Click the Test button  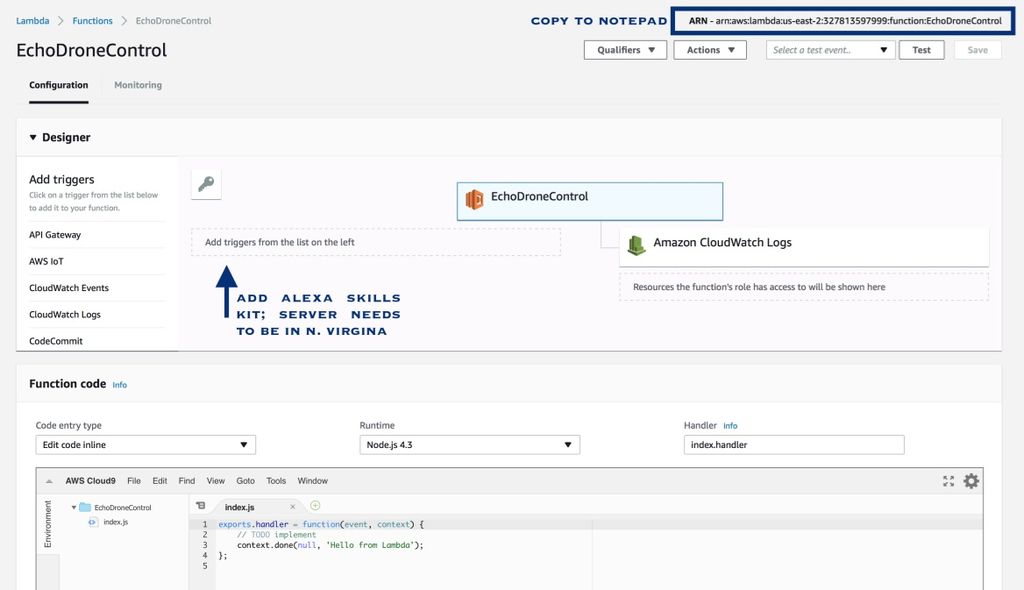[921, 50]
